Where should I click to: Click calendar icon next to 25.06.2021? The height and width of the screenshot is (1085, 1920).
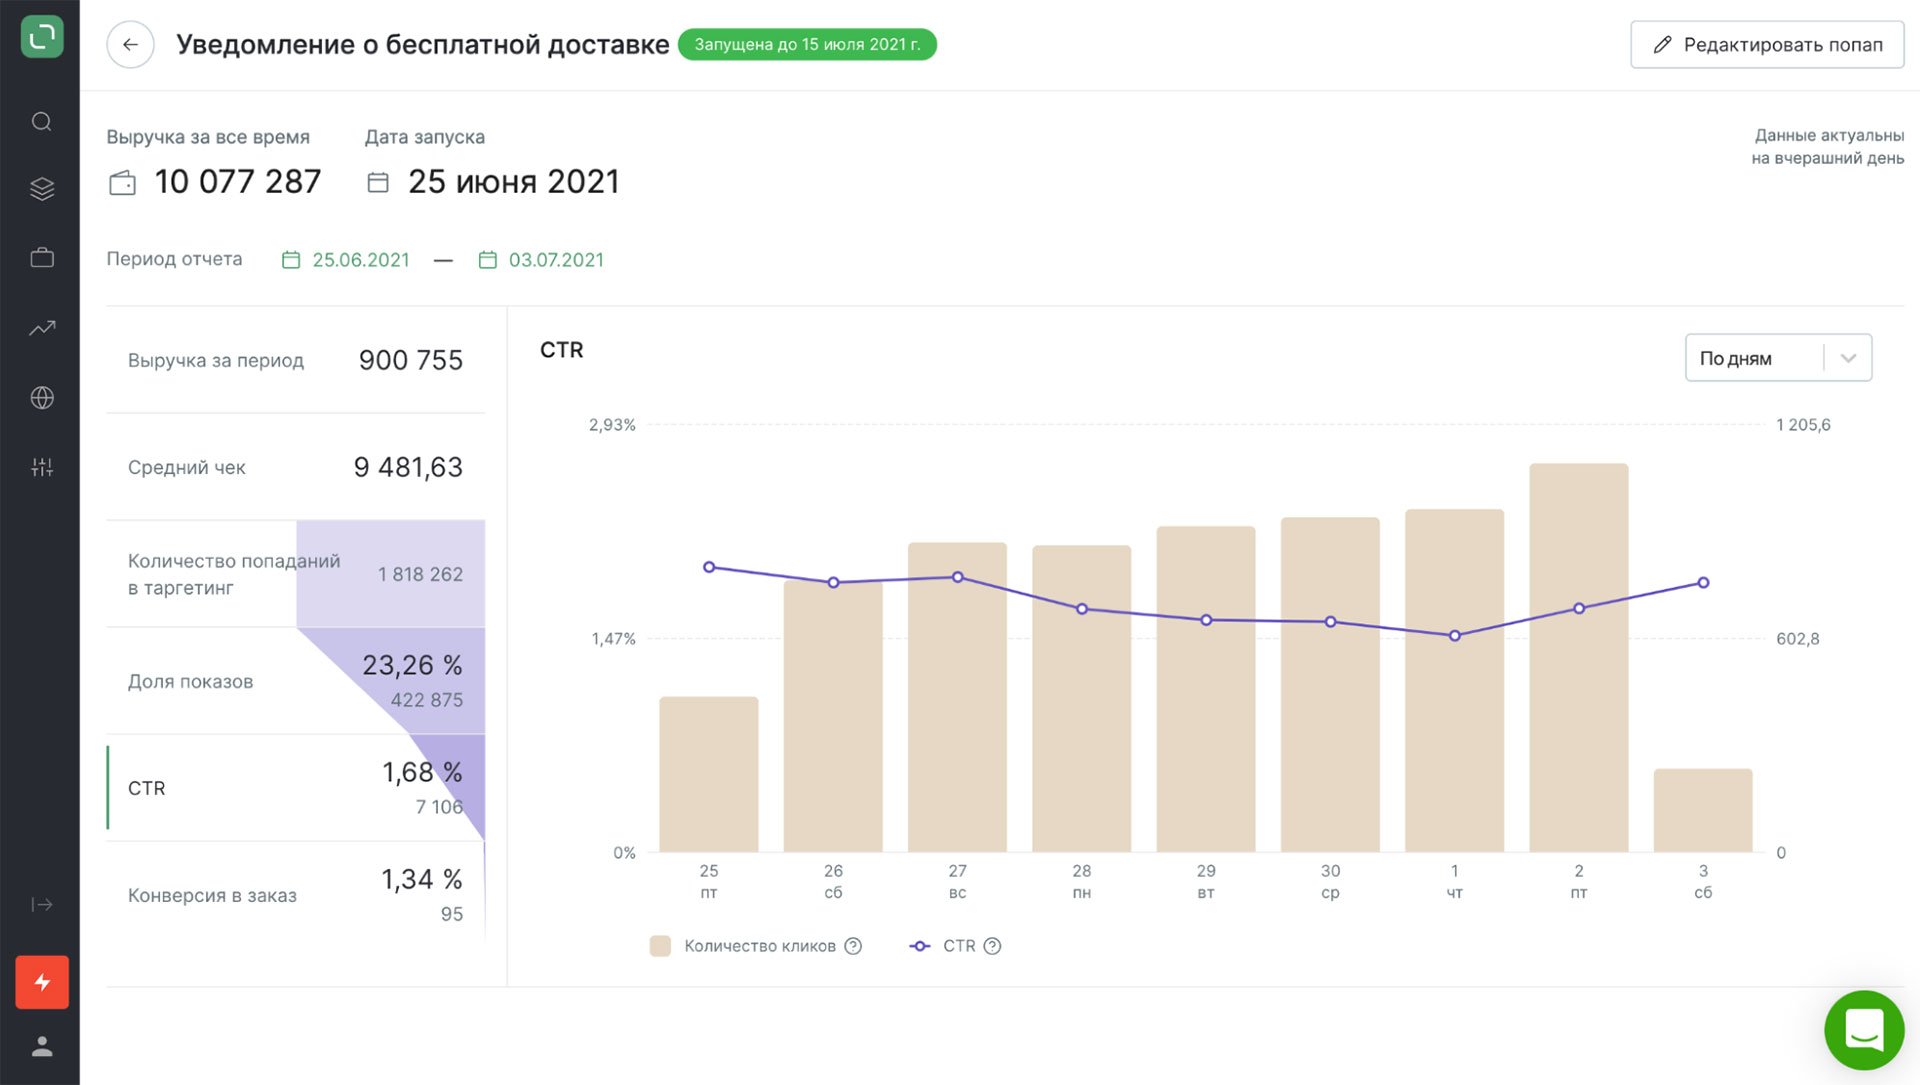pos(291,260)
